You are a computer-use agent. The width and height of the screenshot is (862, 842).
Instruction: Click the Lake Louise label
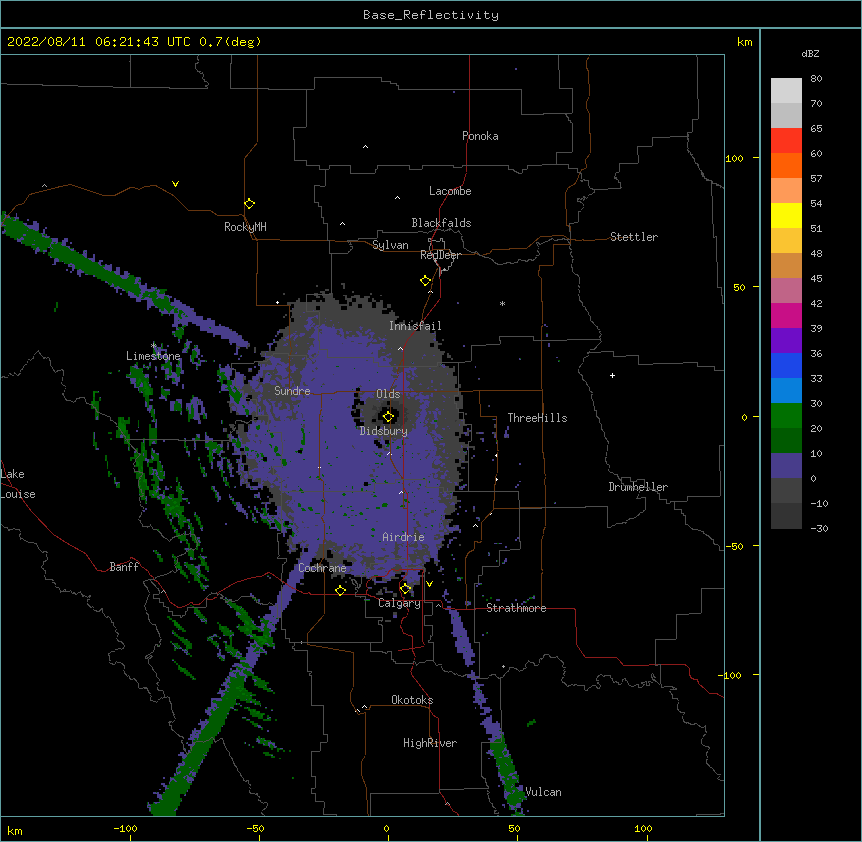[x=18, y=484]
